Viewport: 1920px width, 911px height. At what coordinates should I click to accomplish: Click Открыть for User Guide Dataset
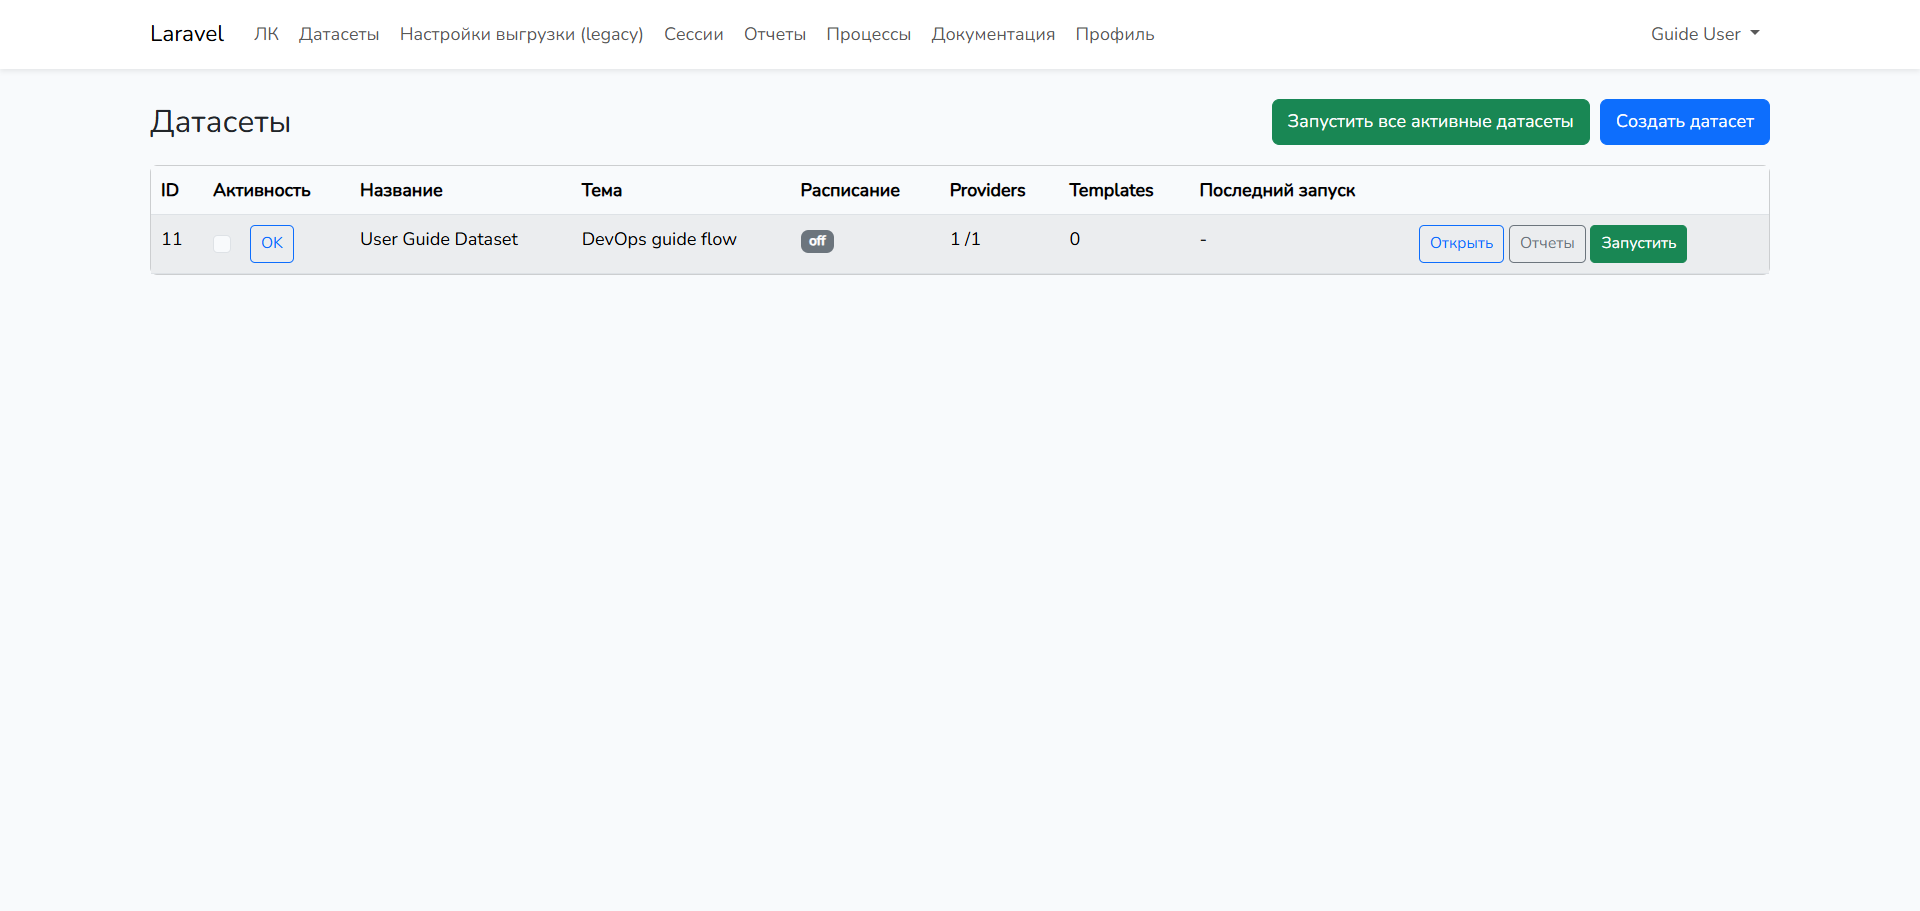tap(1460, 244)
